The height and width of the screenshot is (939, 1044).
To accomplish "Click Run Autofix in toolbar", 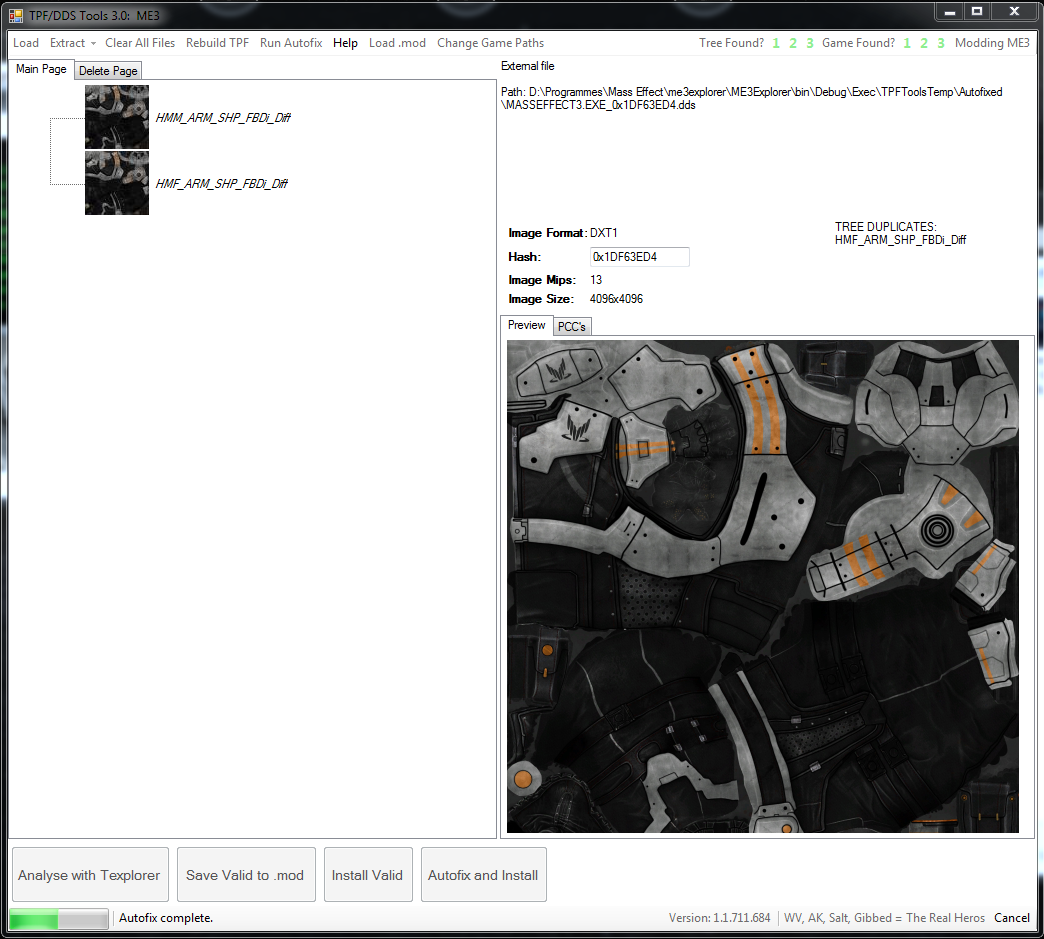I will pos(291,43).
